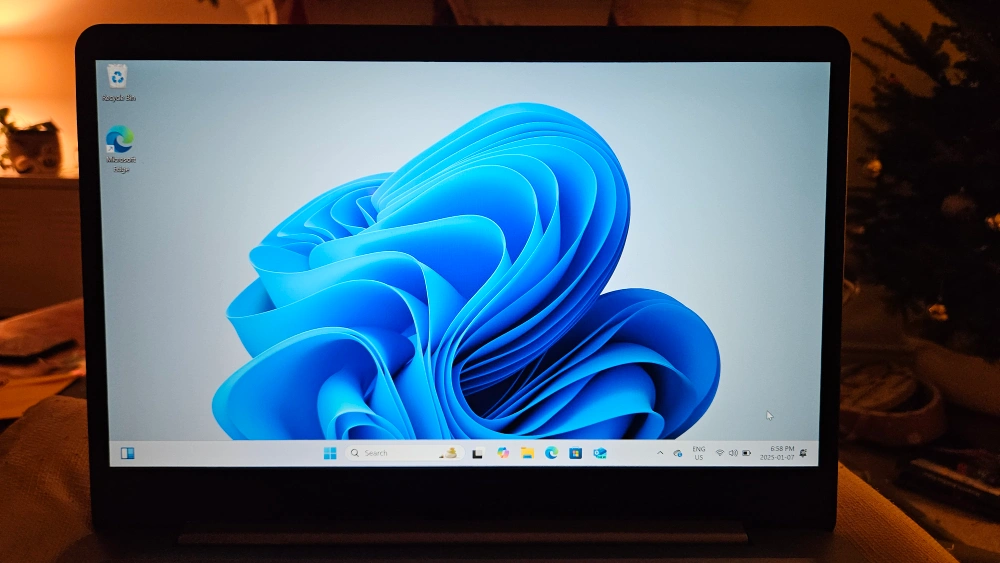Open File Explorer from the taskbar

(527, 453)
